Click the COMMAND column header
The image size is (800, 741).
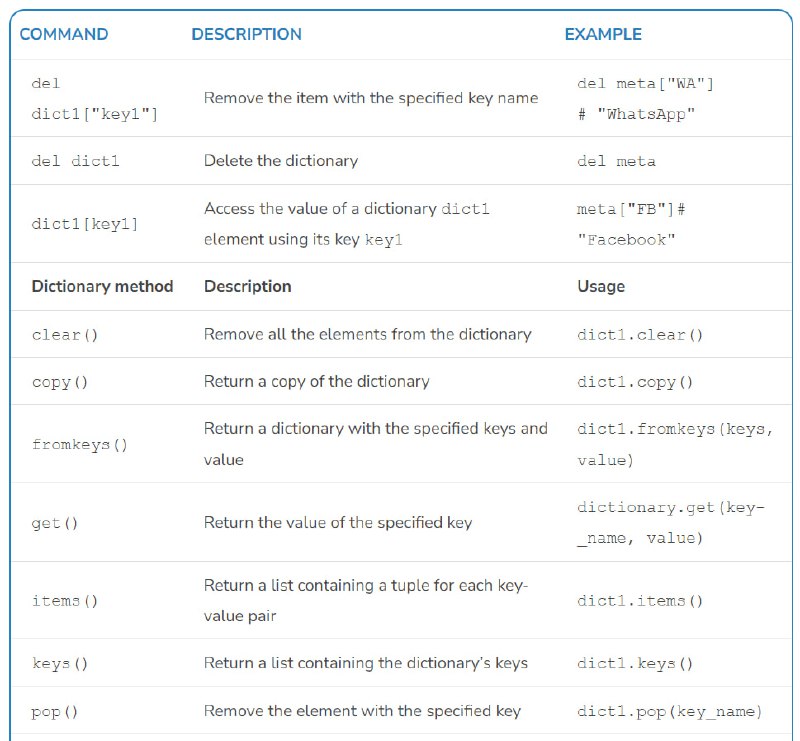coord(64,34)
